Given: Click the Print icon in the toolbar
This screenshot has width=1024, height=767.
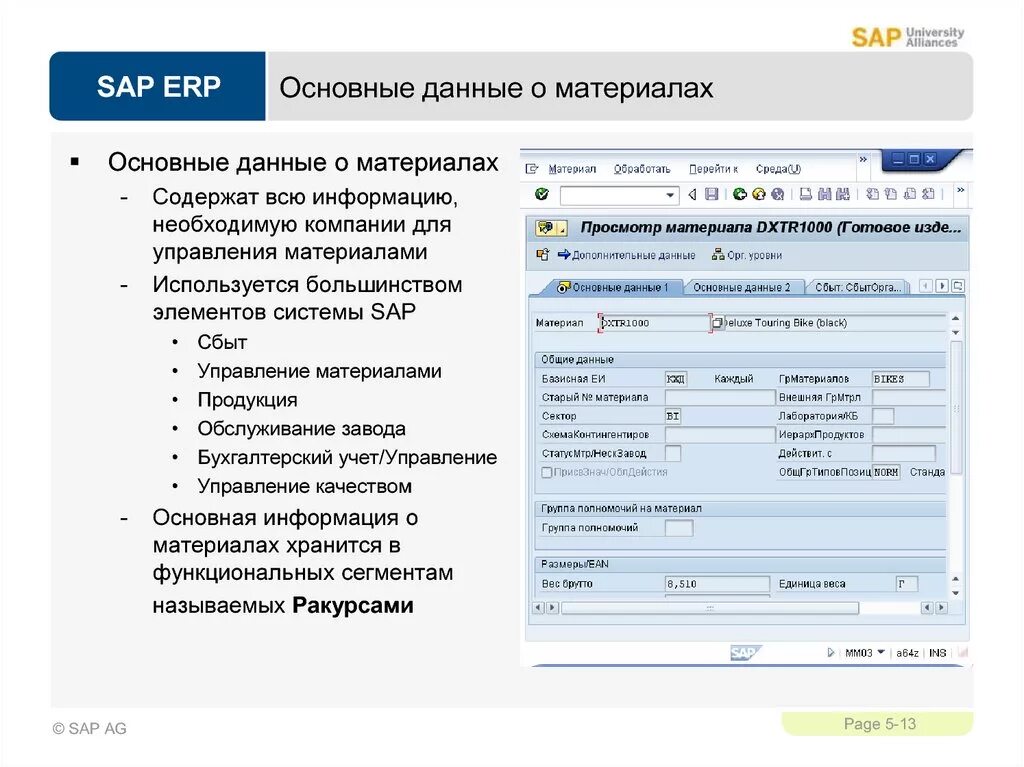Looking at the screenshot, I should [806, 194].
